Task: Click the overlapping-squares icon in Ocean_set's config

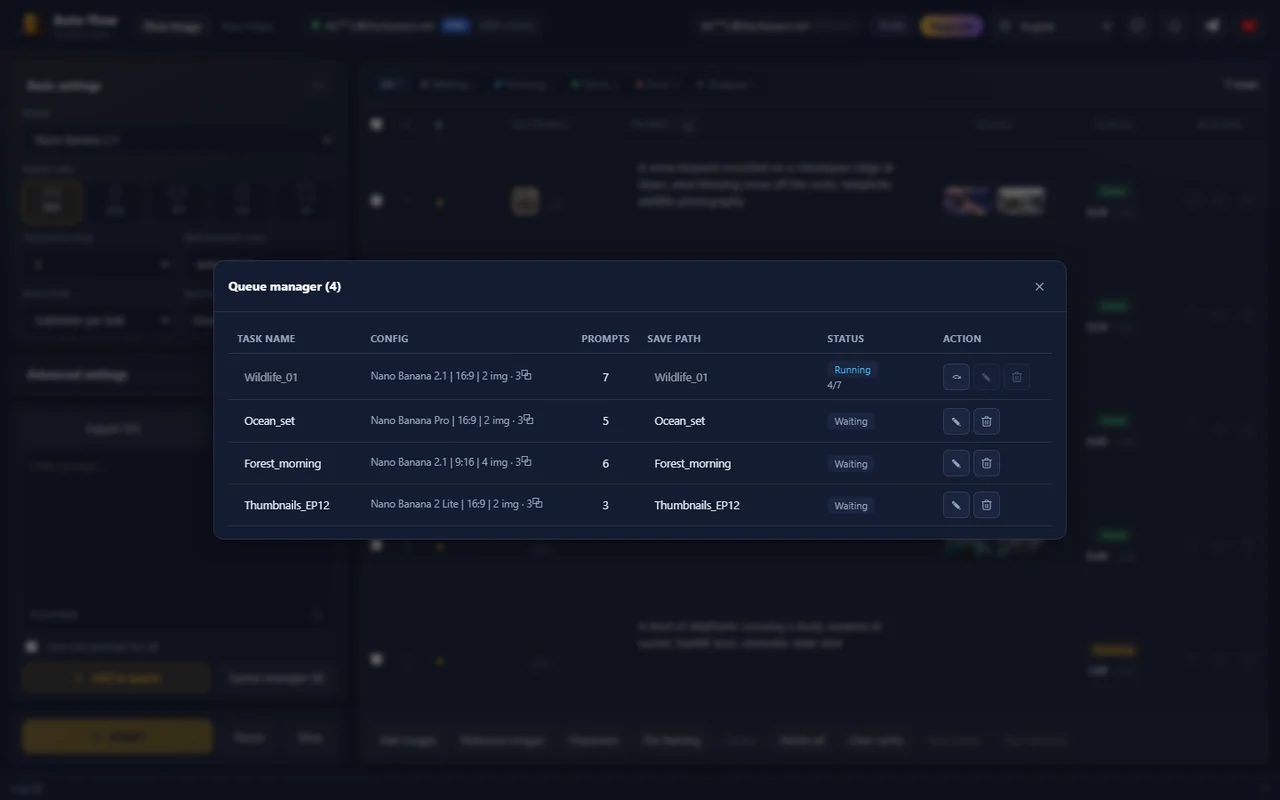Action: pyautogui.click(x=529, y=420)
